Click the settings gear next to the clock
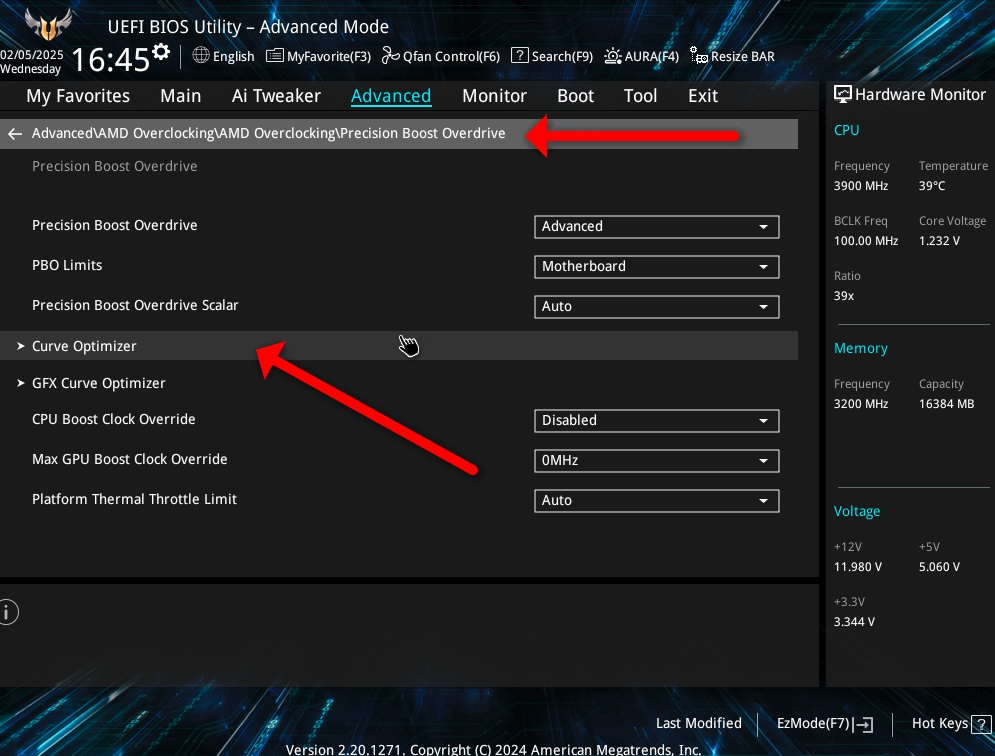Viewport: 995px width, 756px height. pos(162,51)
